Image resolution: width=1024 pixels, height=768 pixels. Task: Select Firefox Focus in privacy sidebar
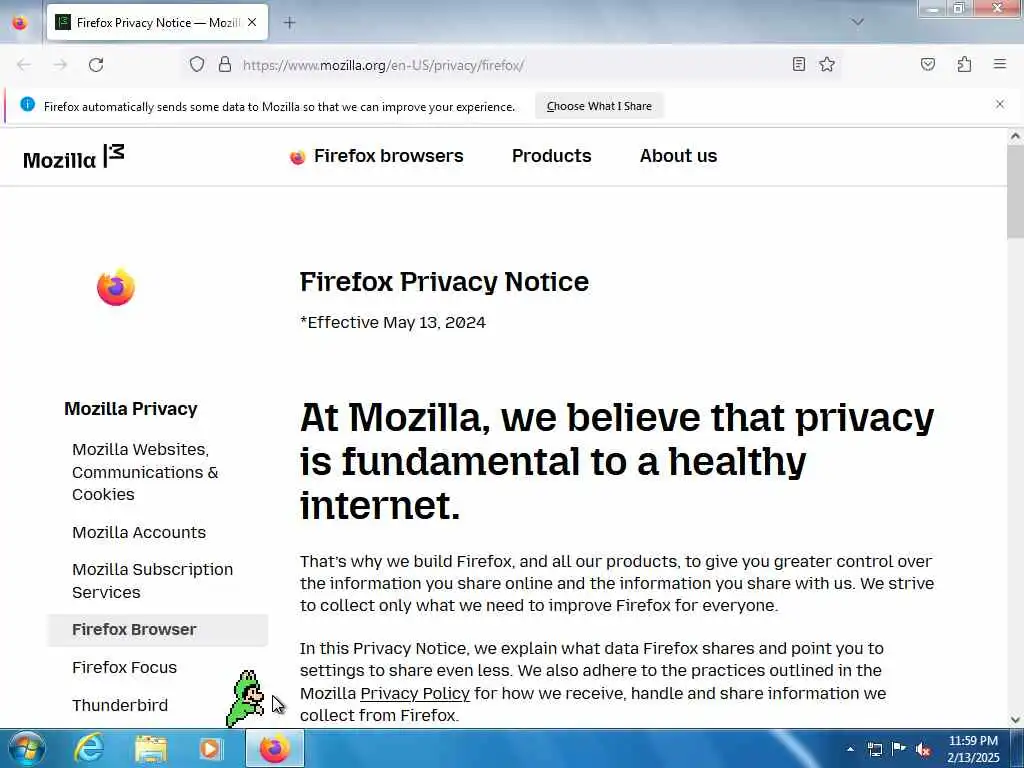coord(124,667)
